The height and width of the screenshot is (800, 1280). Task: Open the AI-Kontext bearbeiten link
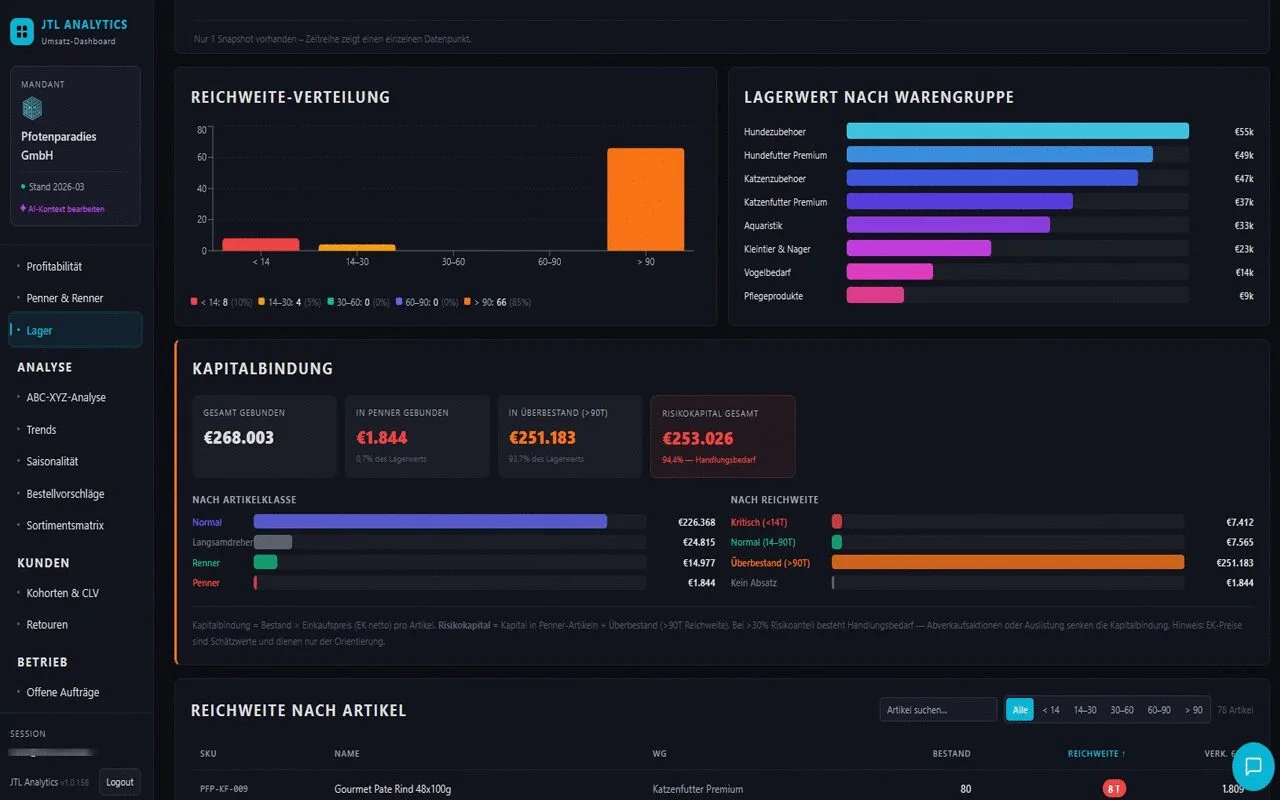[65, 209]
